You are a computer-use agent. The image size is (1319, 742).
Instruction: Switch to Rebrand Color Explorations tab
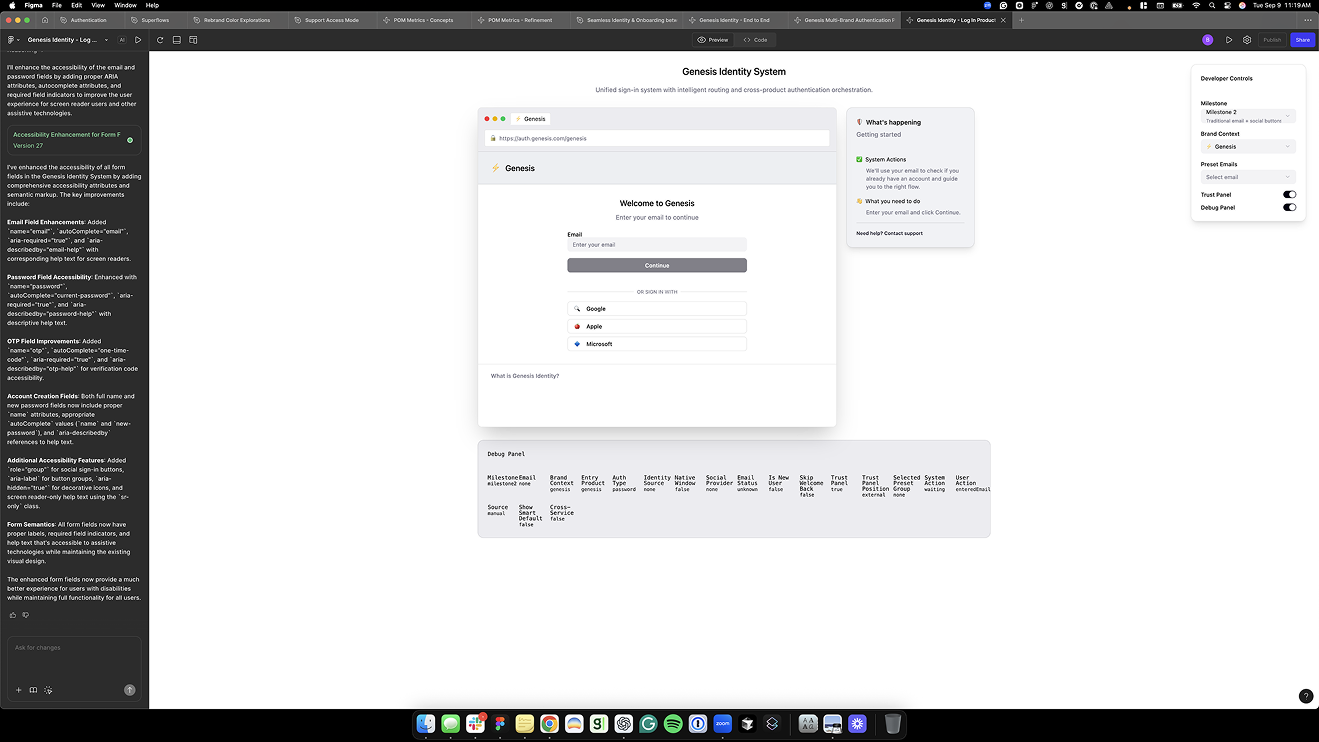coord(237,20)
